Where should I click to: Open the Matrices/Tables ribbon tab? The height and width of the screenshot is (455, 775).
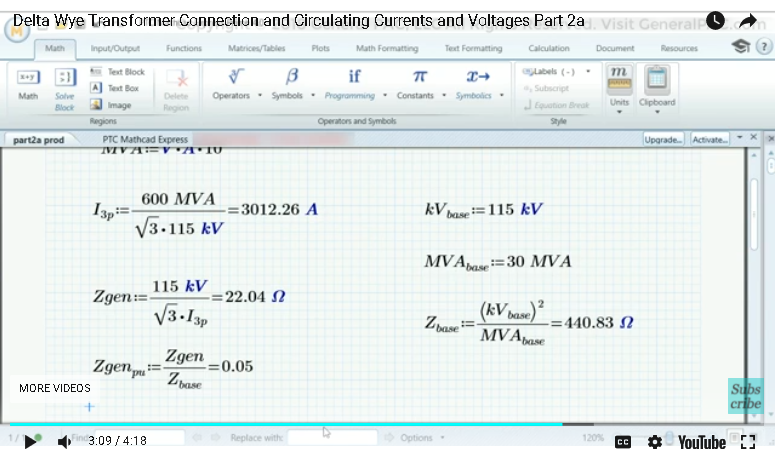coord(257,48)
